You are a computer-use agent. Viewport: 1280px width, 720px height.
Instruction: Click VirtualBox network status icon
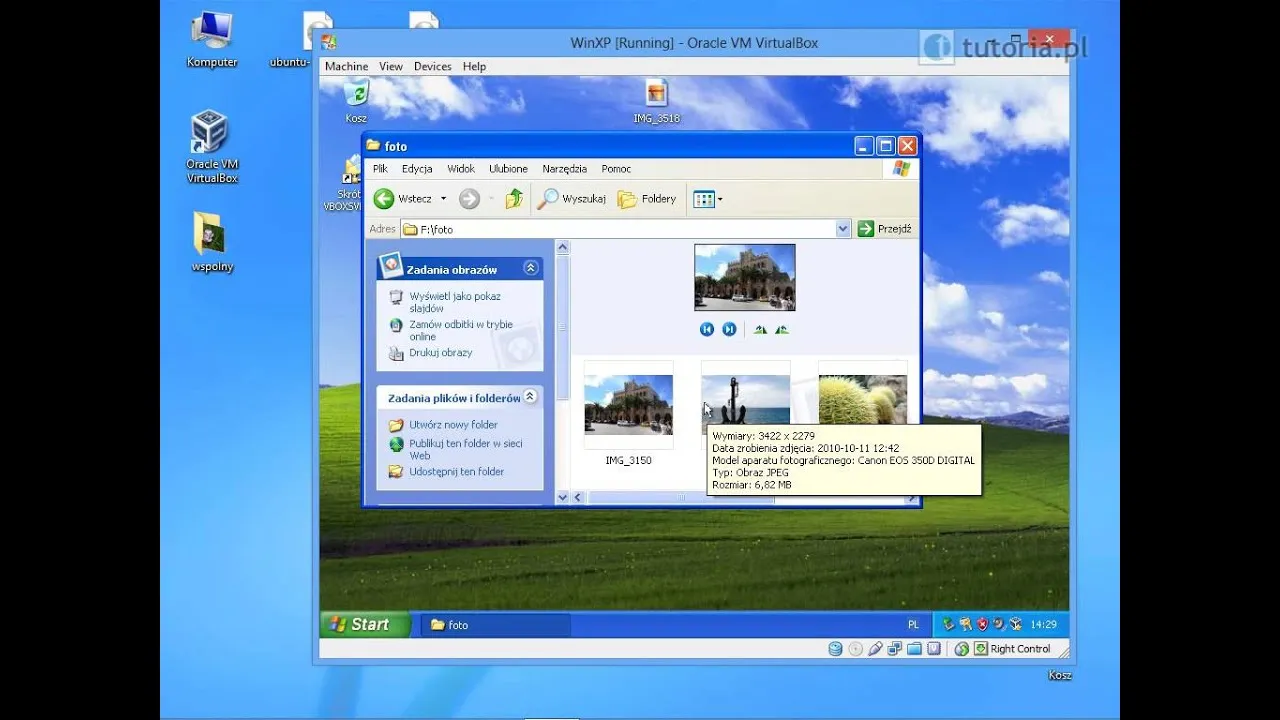click(894, 649)
